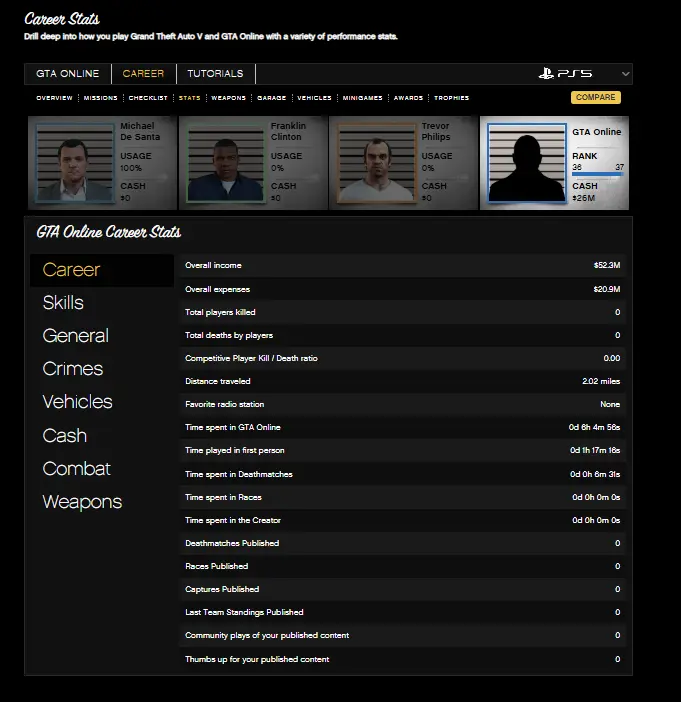Open the MISSIONS submenu item
The width and height of the screenshot is (681, 702).
(100, 98)
